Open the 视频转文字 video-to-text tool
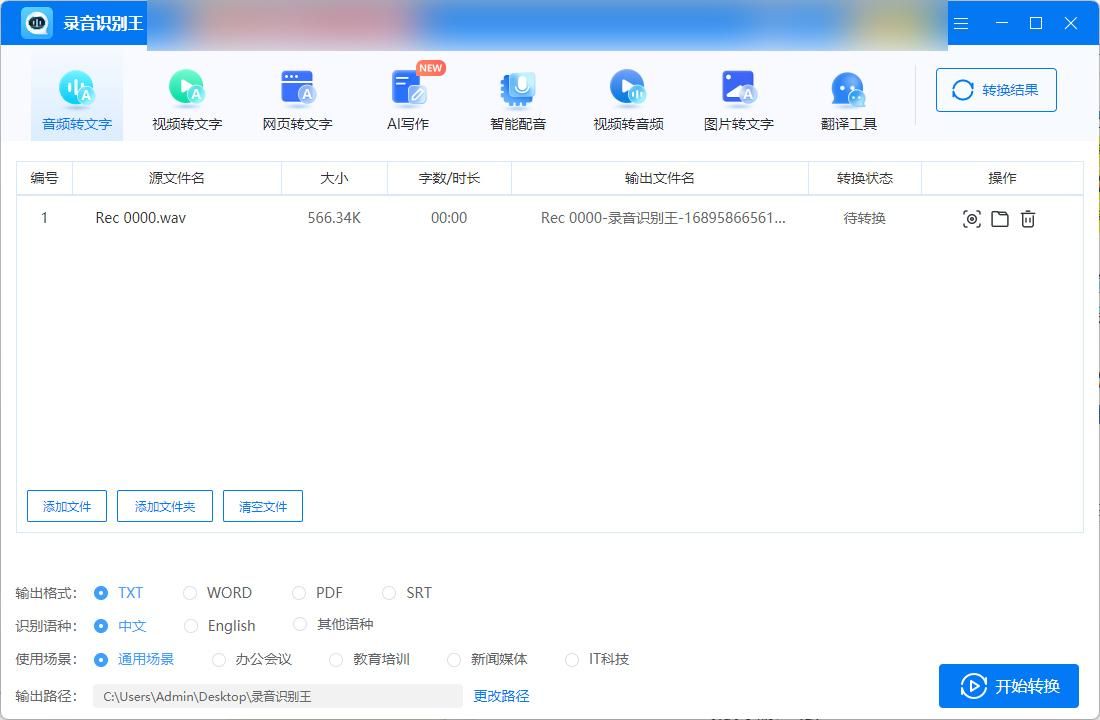Viewport: 1100px width, 720px height. 187,100
